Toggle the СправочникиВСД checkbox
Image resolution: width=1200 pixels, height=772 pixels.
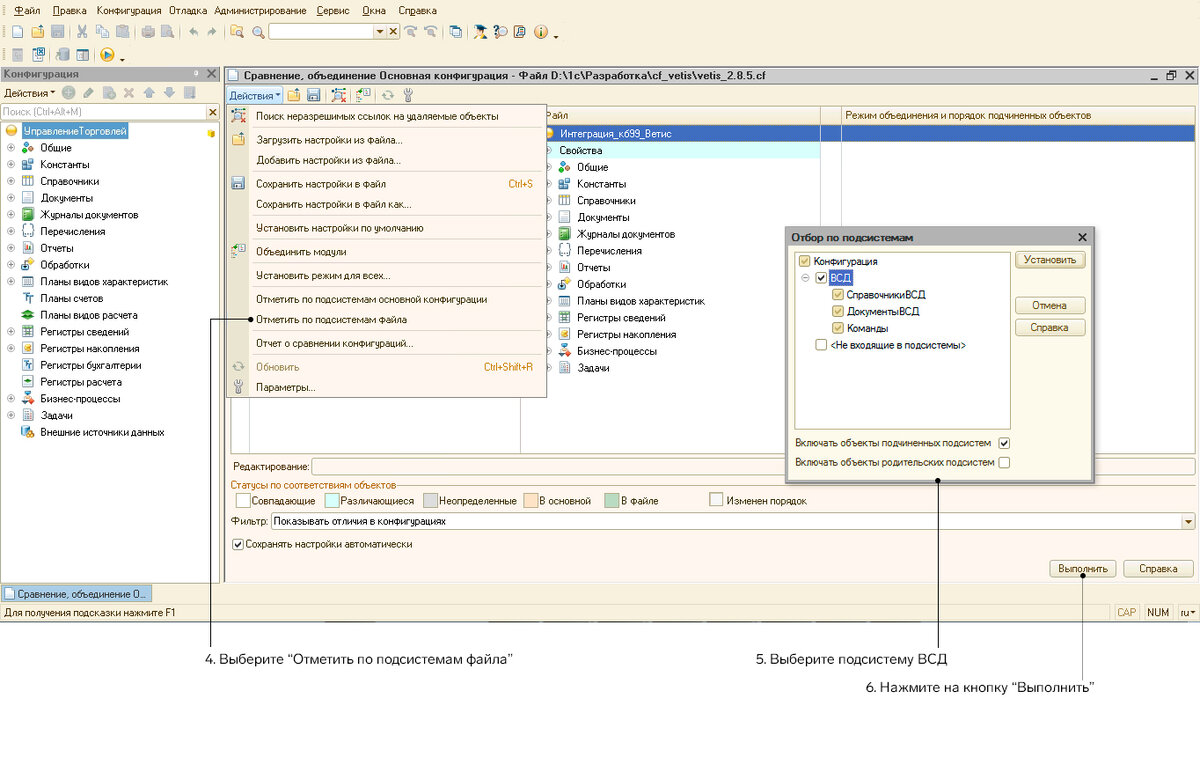pyautogui.click(x=838, y=295)
